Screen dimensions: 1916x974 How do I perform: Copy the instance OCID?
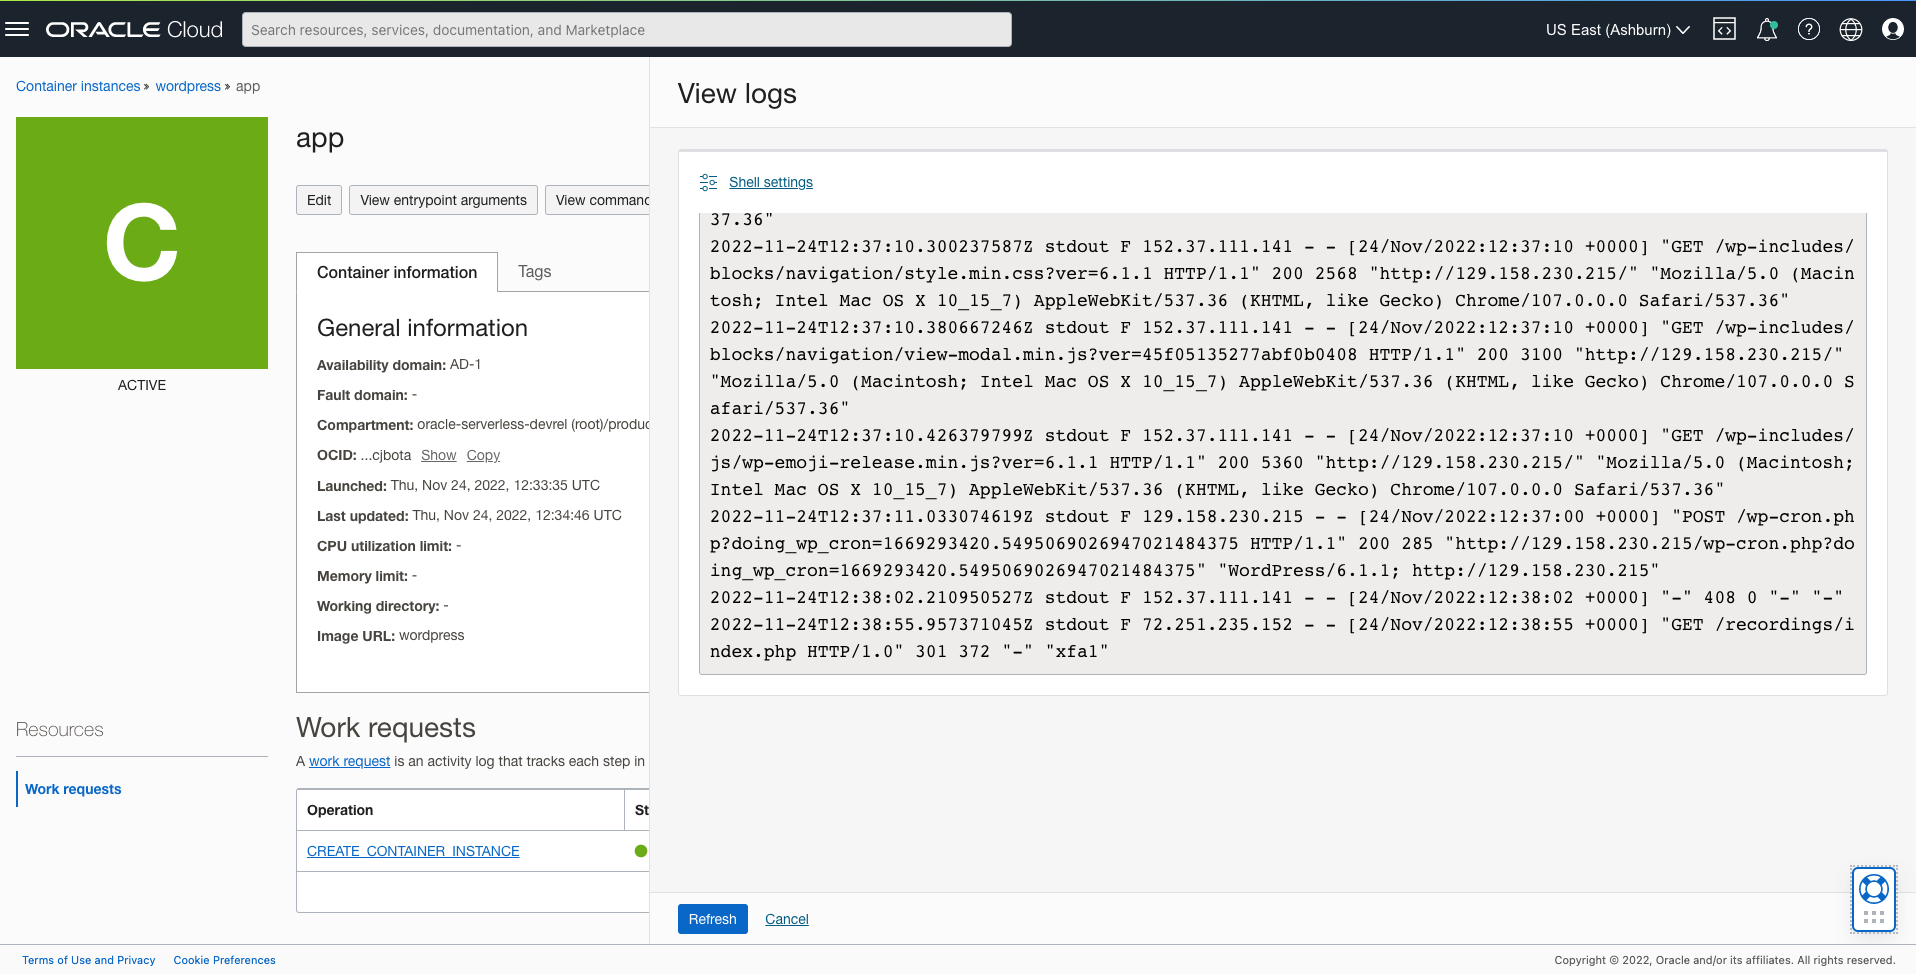[x=483, y=455]
